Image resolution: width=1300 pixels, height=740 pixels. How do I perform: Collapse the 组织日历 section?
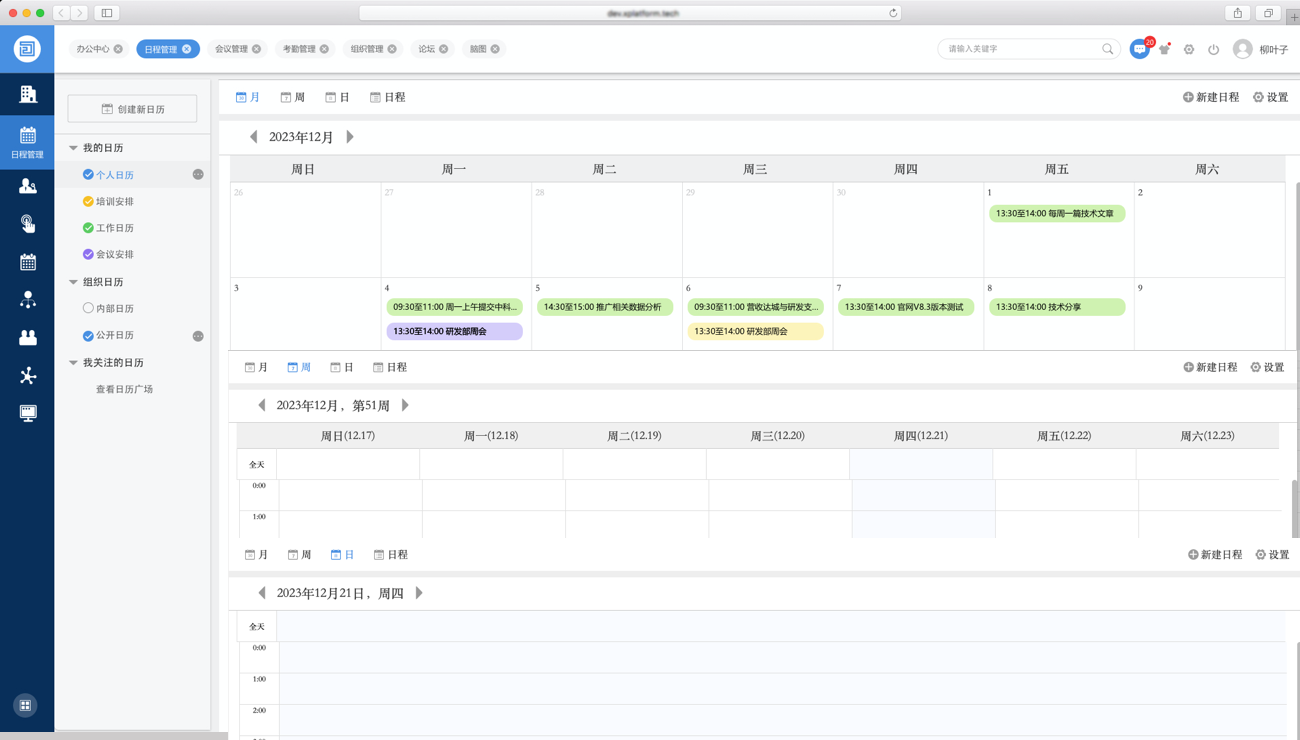[x=73, y=282]
